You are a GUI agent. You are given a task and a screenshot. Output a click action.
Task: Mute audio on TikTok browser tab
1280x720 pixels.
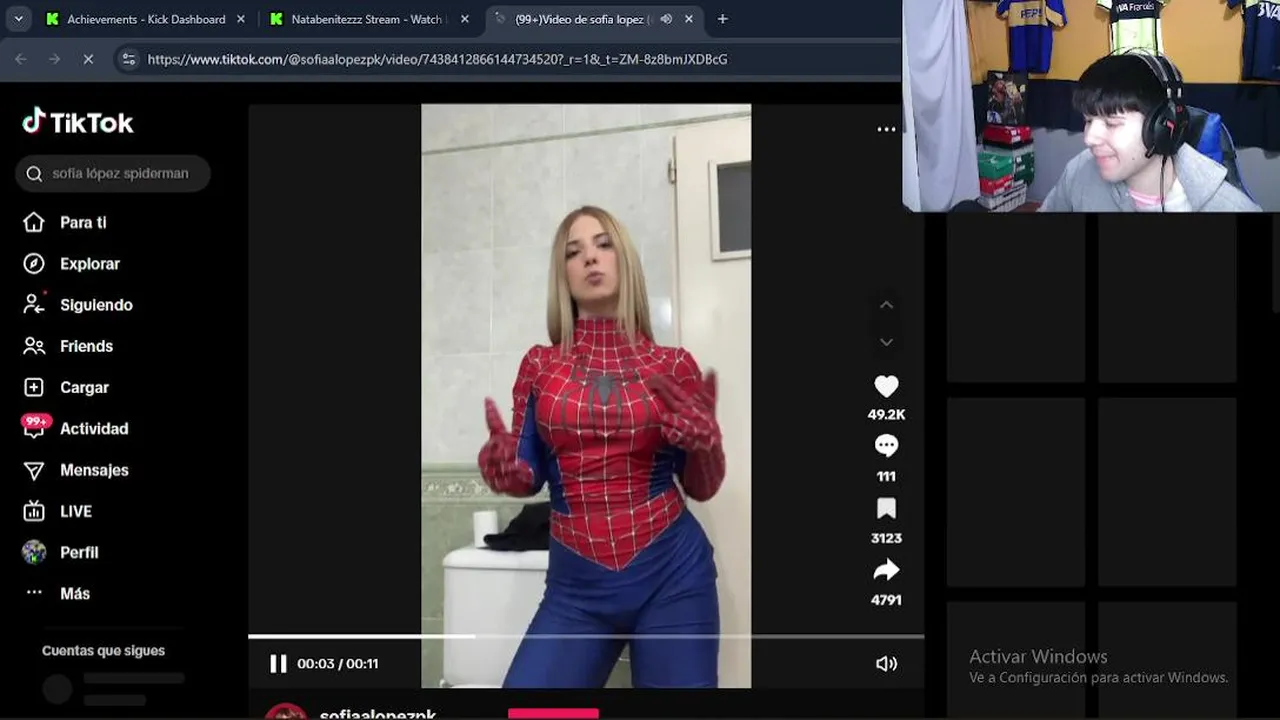(x=666, y=19)
